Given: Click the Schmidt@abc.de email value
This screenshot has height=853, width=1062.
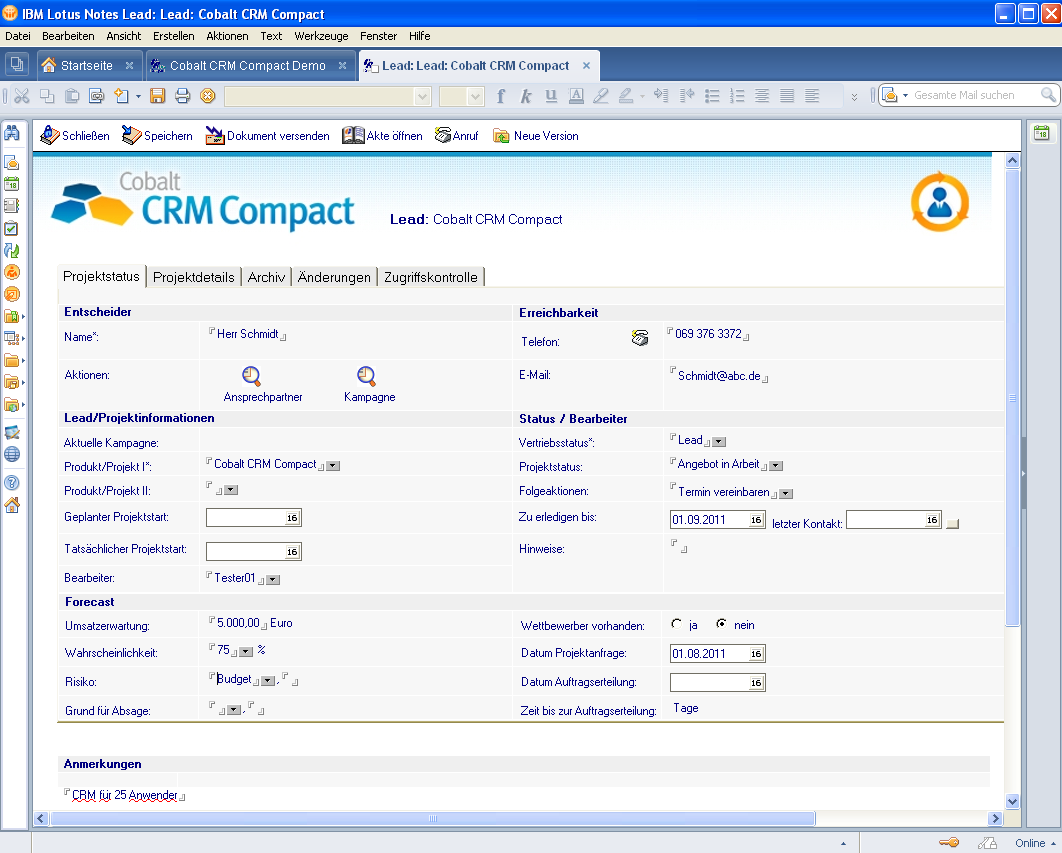Looking at the screenshot, I should coord(719,376).
